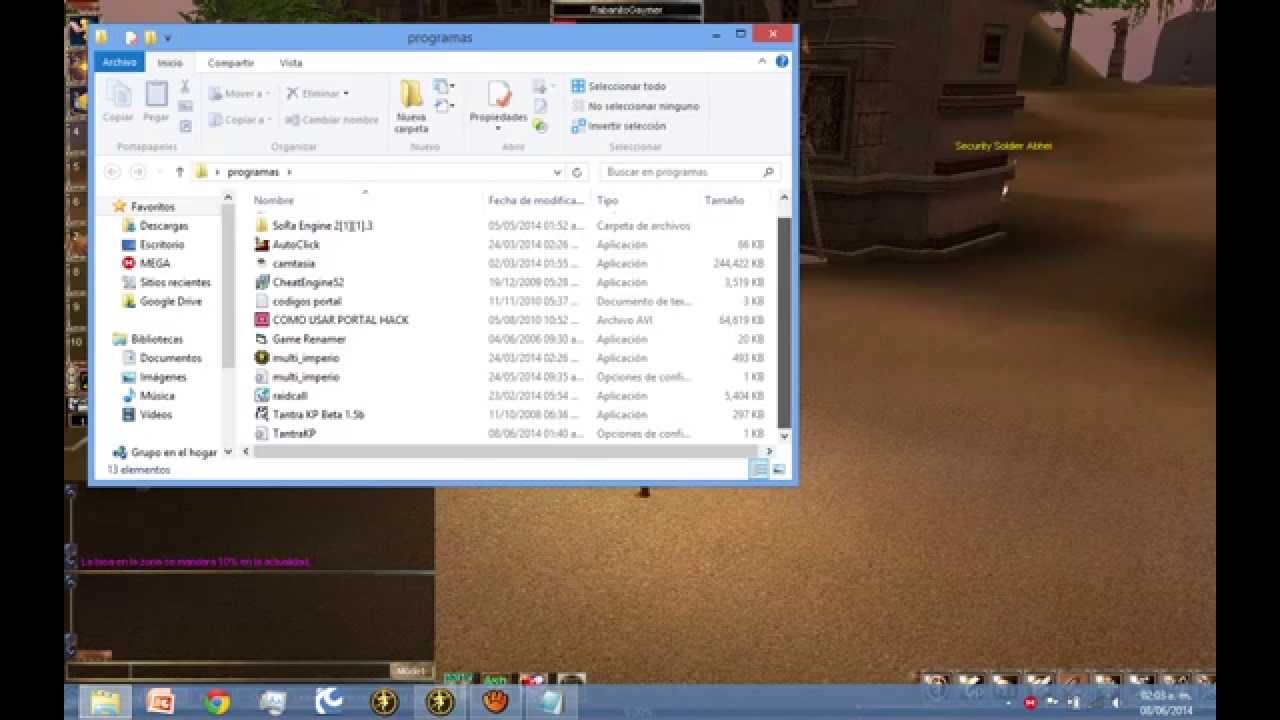Click No seleccionar ninguno
The width and height of the screenshot is (1280, 720).
tap(635, 106)
